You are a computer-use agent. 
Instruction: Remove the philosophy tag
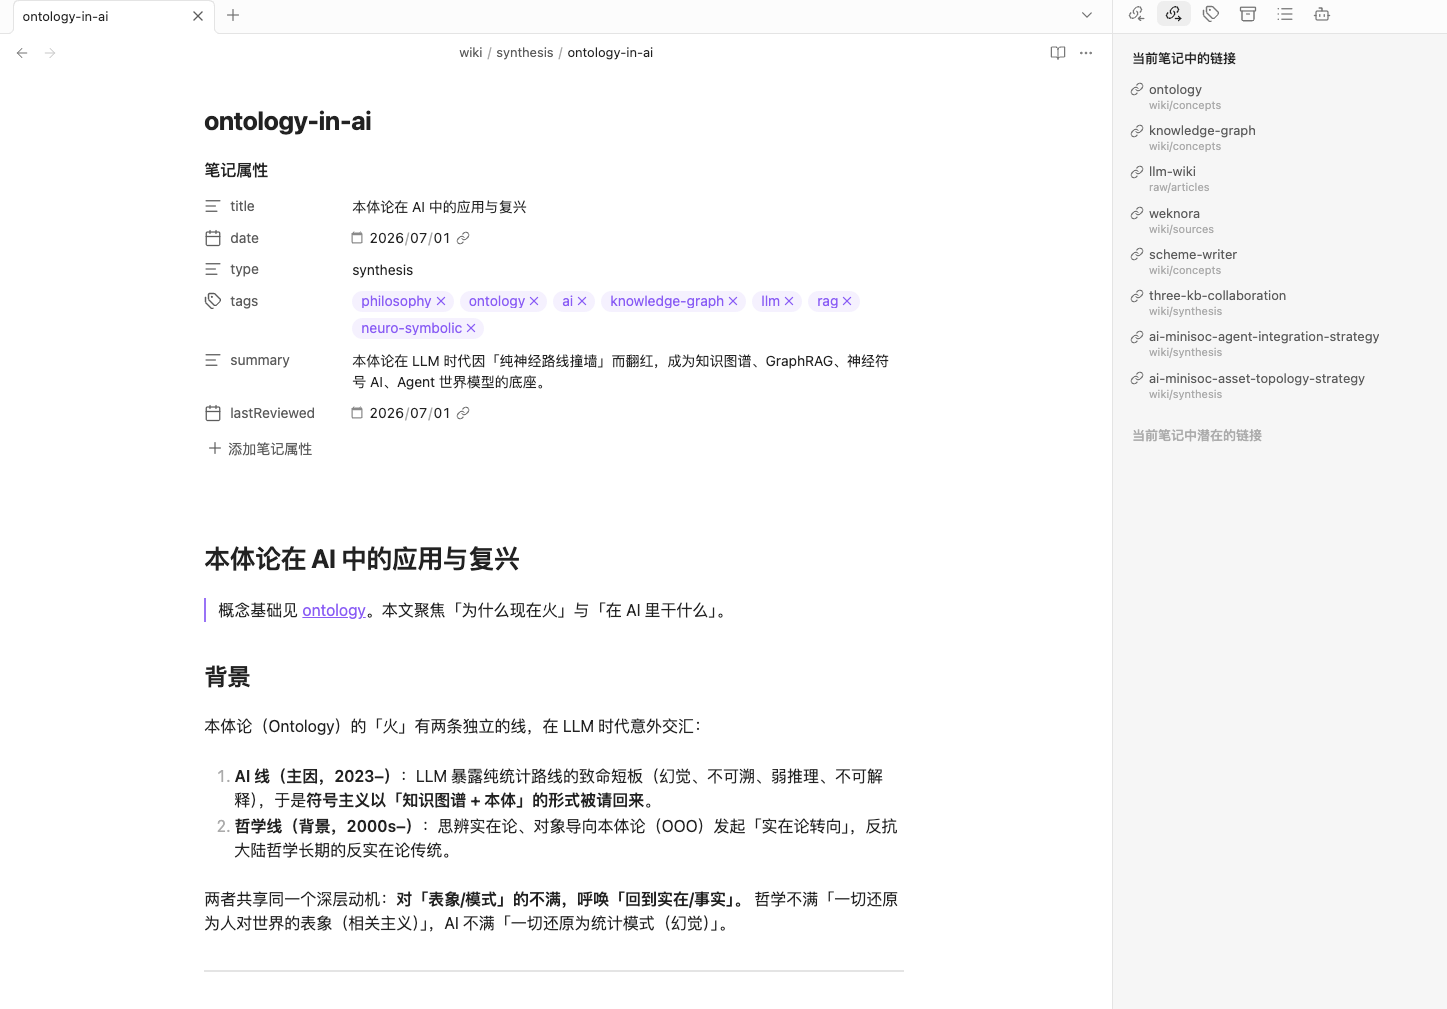pyautogui.click(x=441, y=301)
